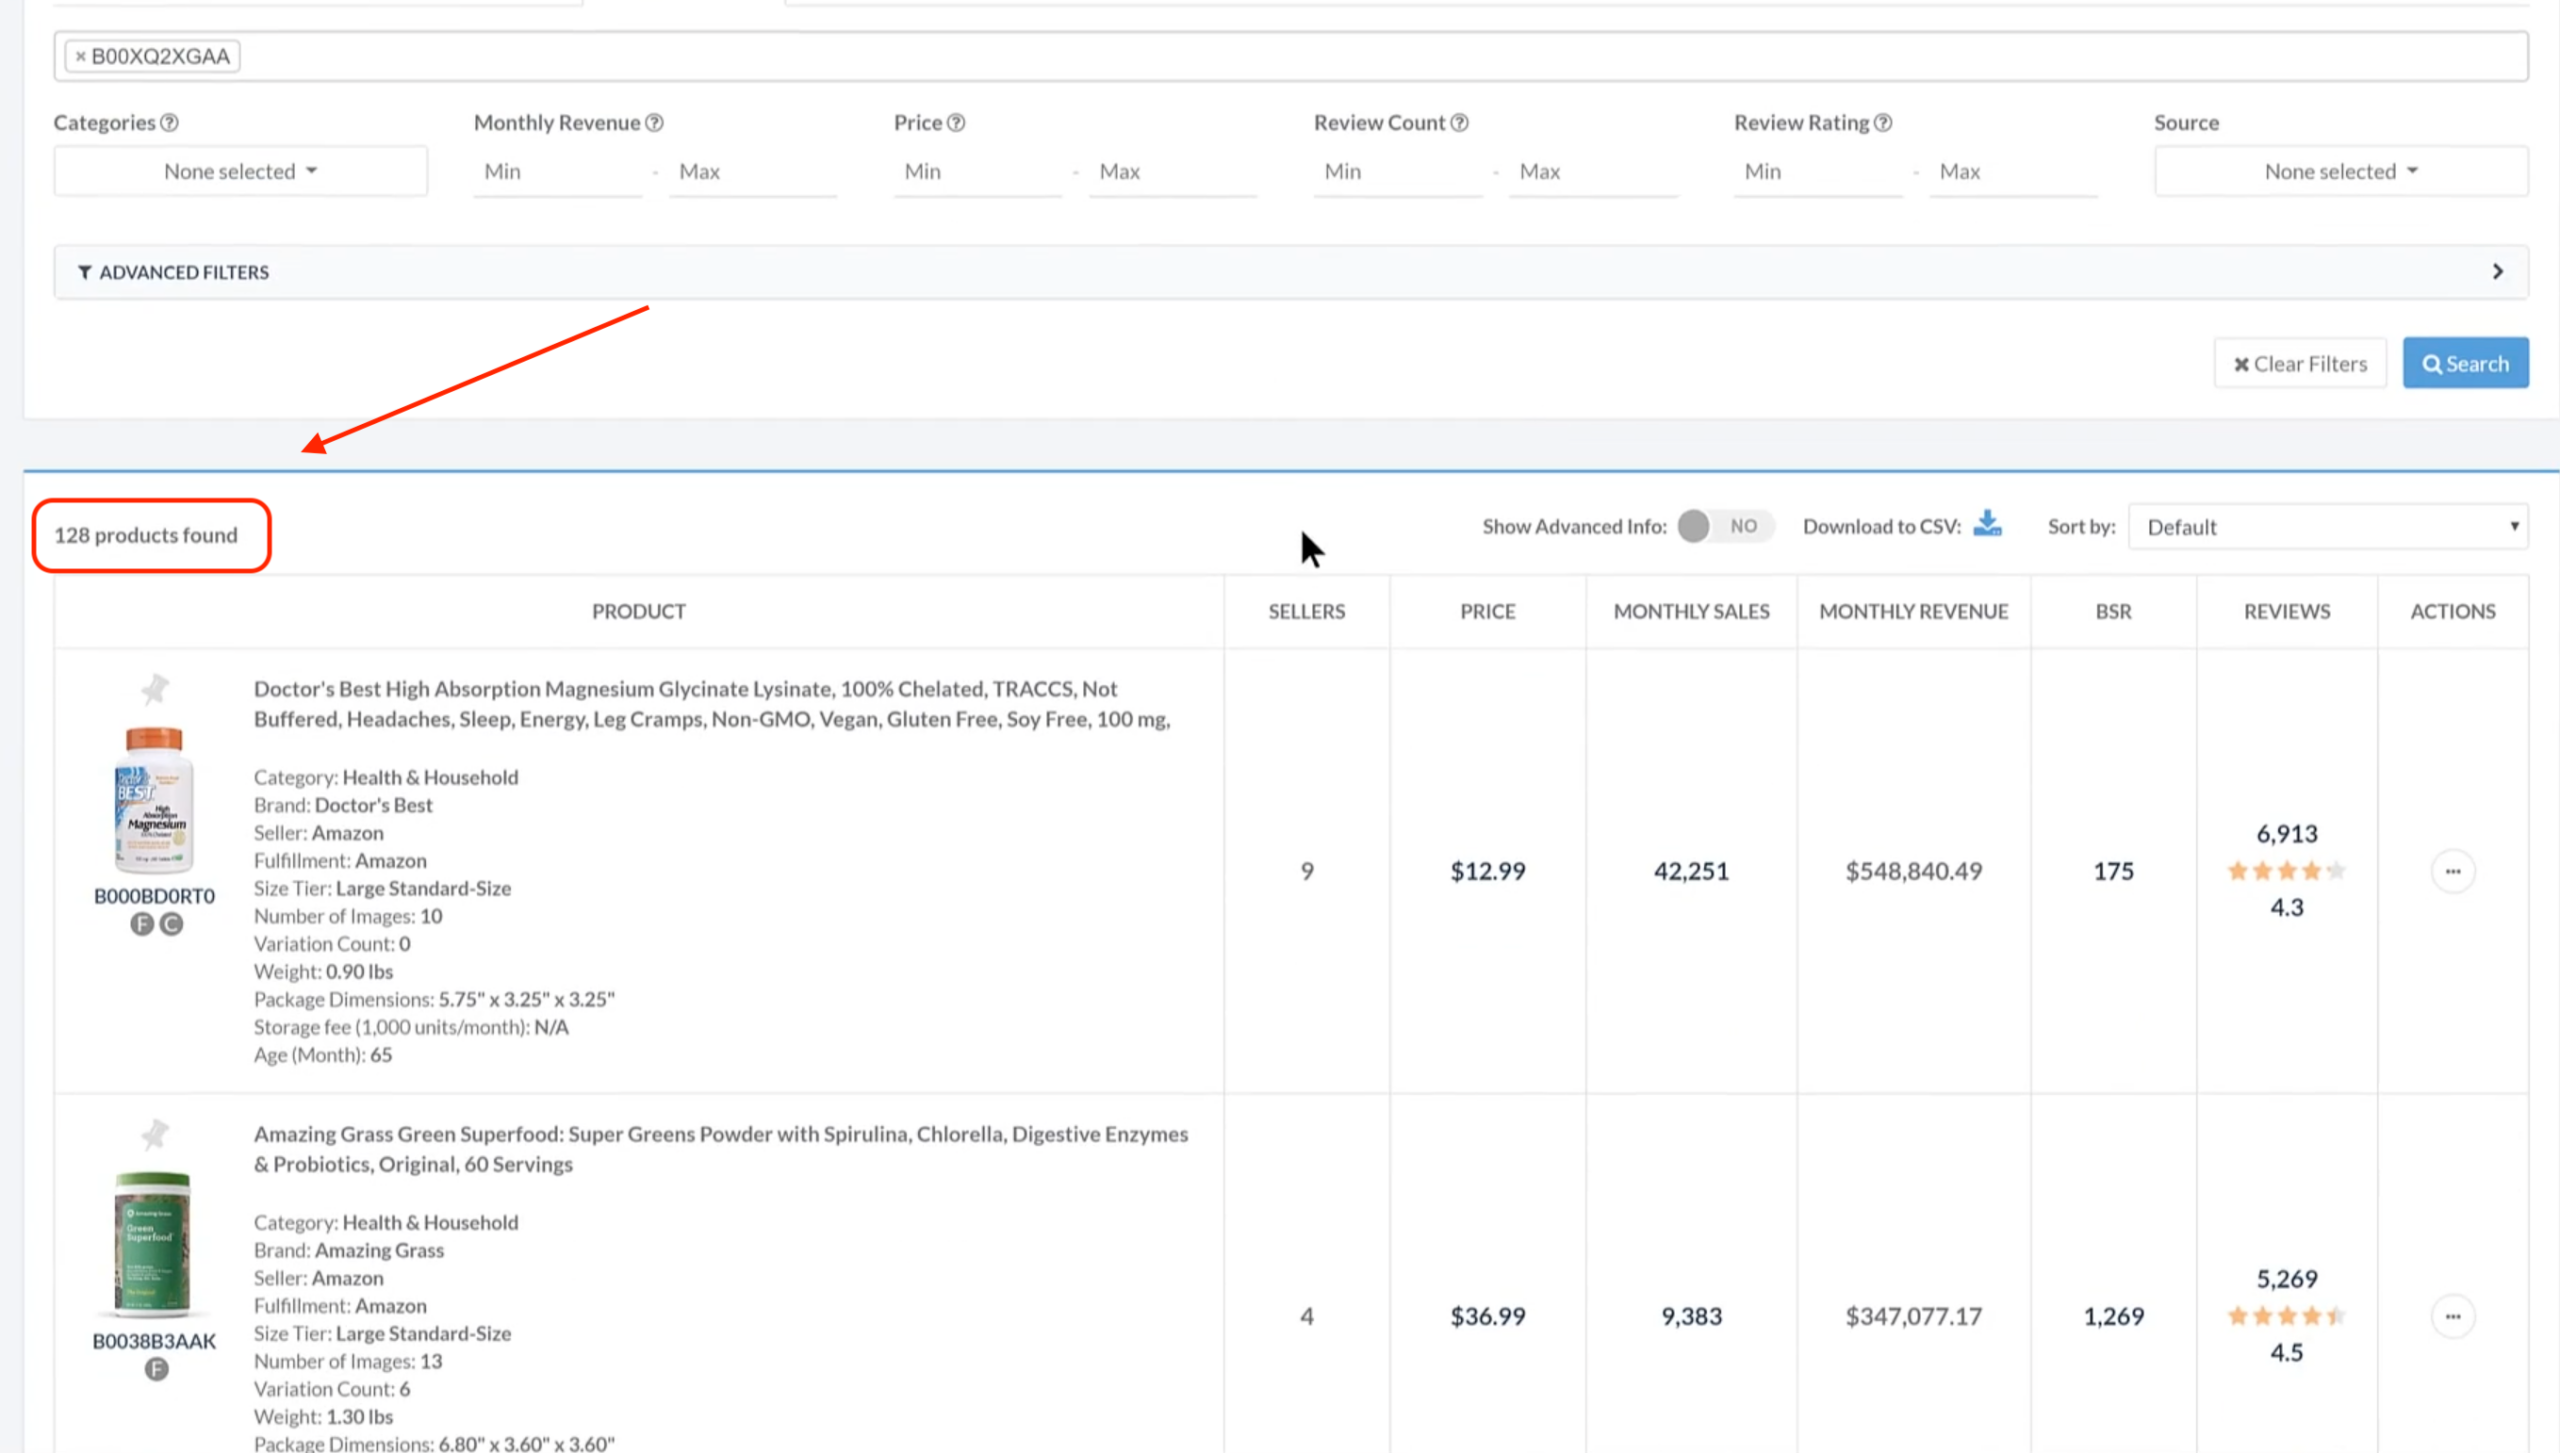Open the Categories None selected dropdown
The image size is (2560, 1453).
point(240,171)
